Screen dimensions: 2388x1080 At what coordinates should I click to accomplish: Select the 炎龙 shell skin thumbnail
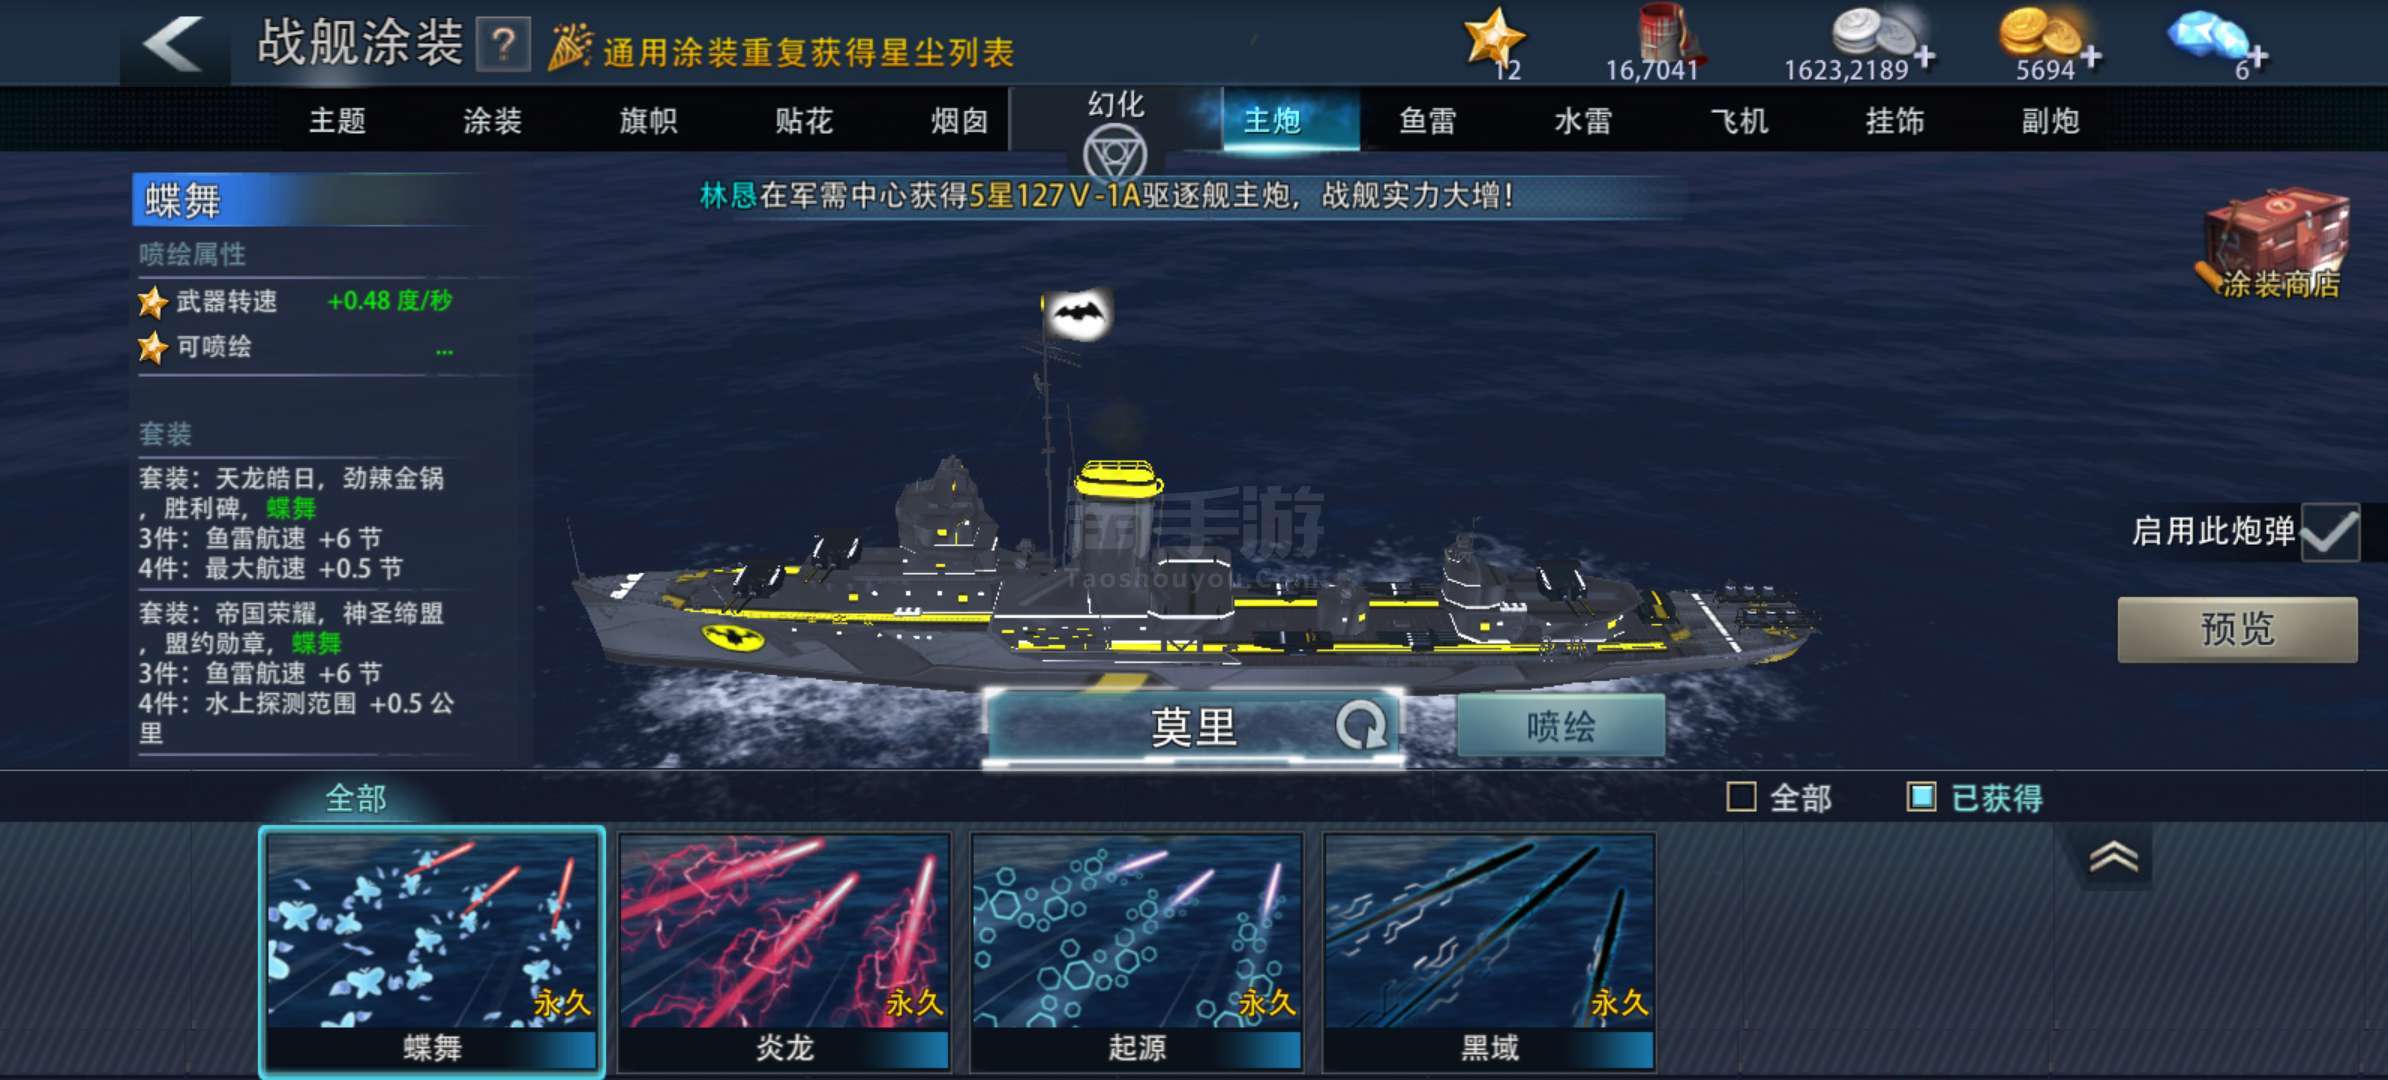pos(785,951)
